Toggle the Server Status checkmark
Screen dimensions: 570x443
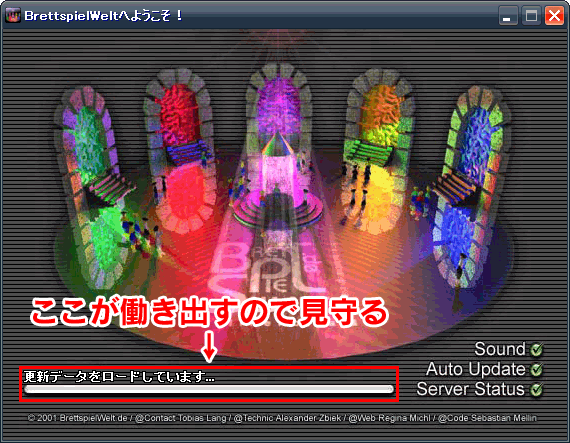[x=536, y=390]
